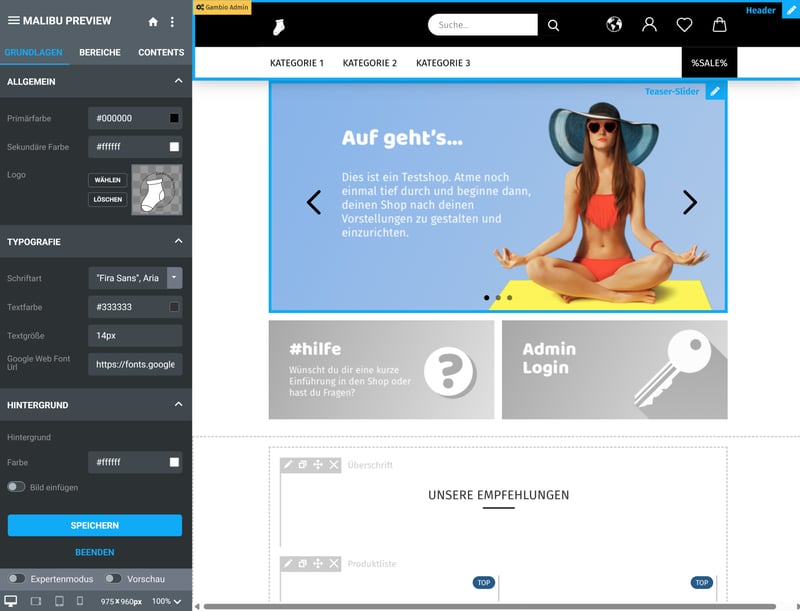Click the Unsere Empfehlungen heading
The width and height of the screenshot is (800, 611).
pos(498,495)
